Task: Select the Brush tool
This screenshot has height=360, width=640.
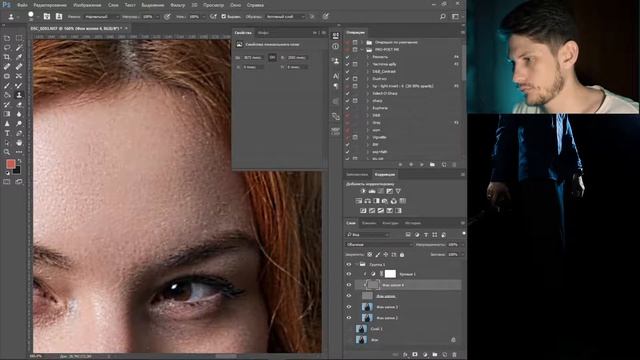Action: [x=7, y=85]
